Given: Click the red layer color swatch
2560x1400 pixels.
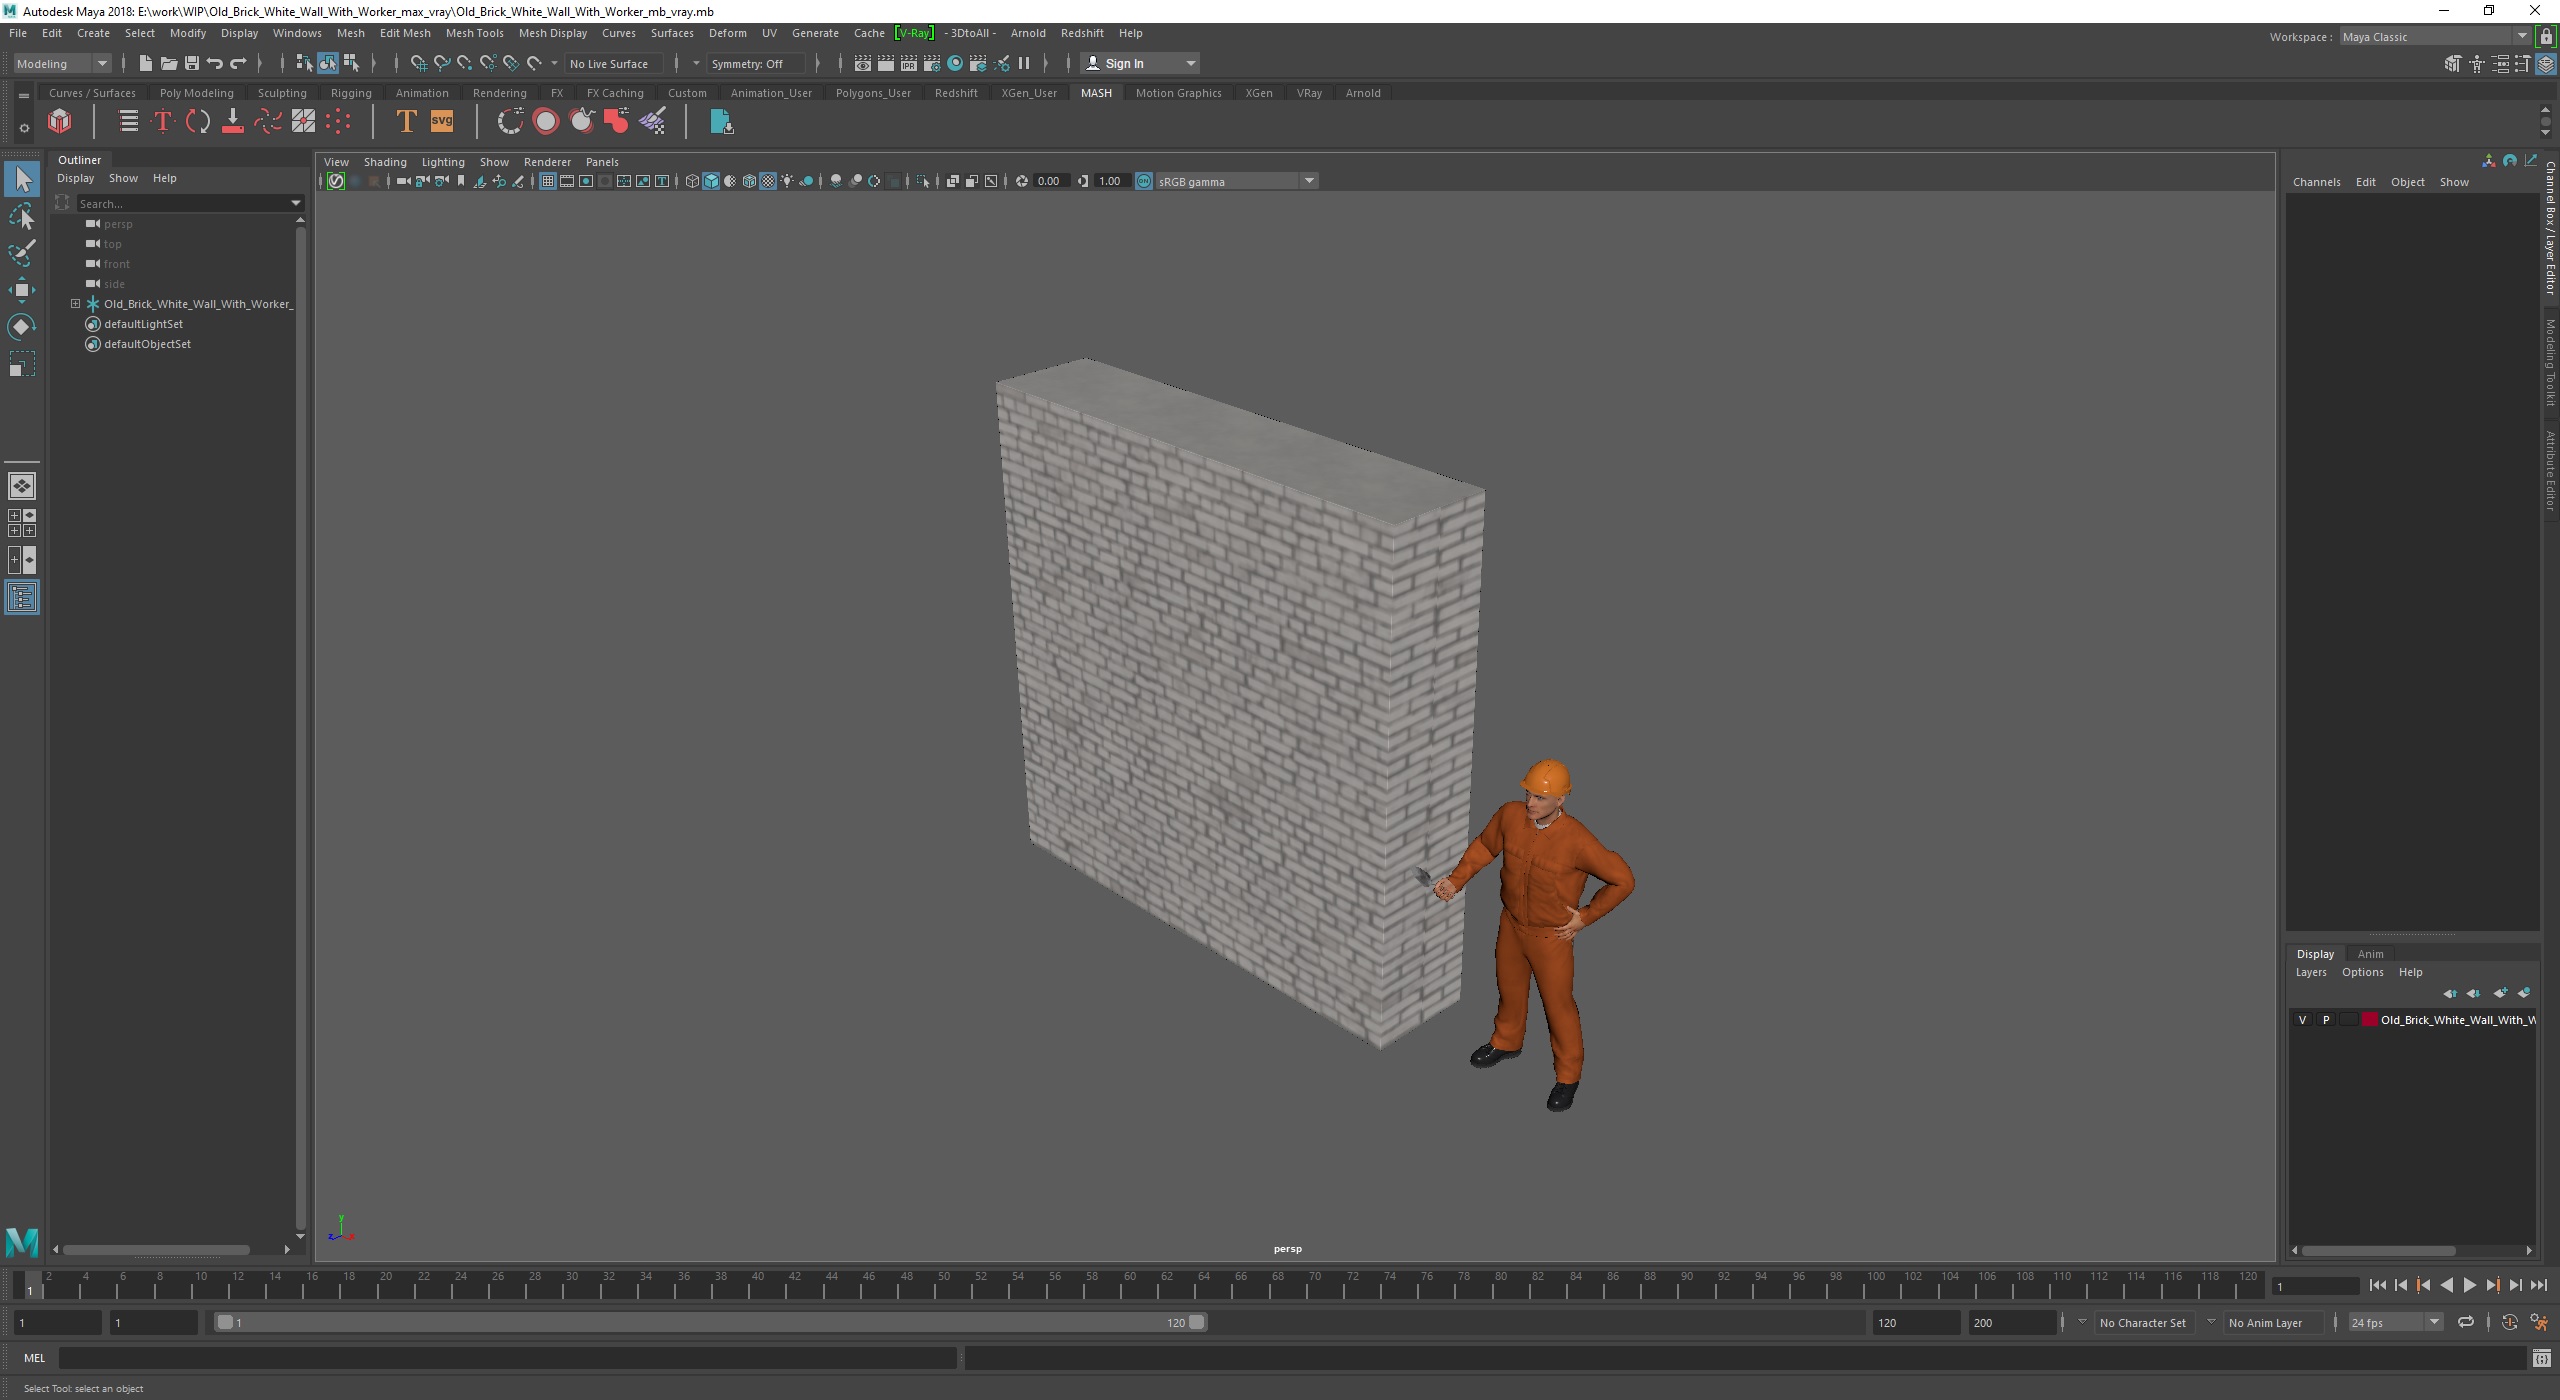Looking at the screenshot, I should [x=2369, y=1020].
